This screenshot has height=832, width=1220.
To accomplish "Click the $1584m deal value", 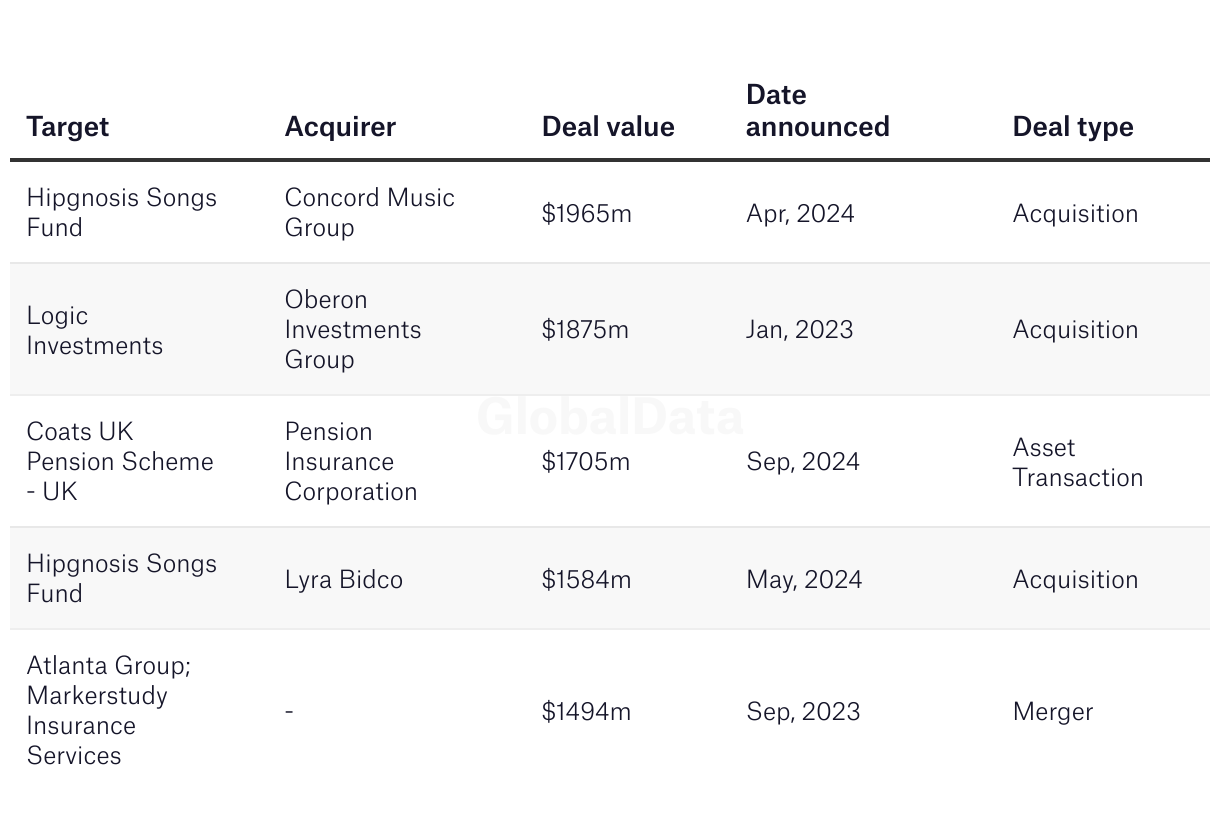I will [587, 580].
